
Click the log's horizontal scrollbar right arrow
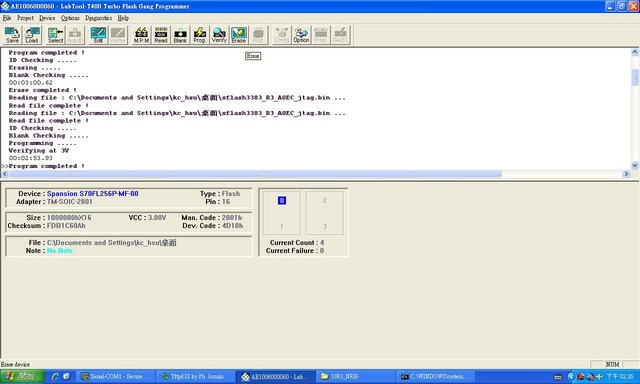pos(627,174)
